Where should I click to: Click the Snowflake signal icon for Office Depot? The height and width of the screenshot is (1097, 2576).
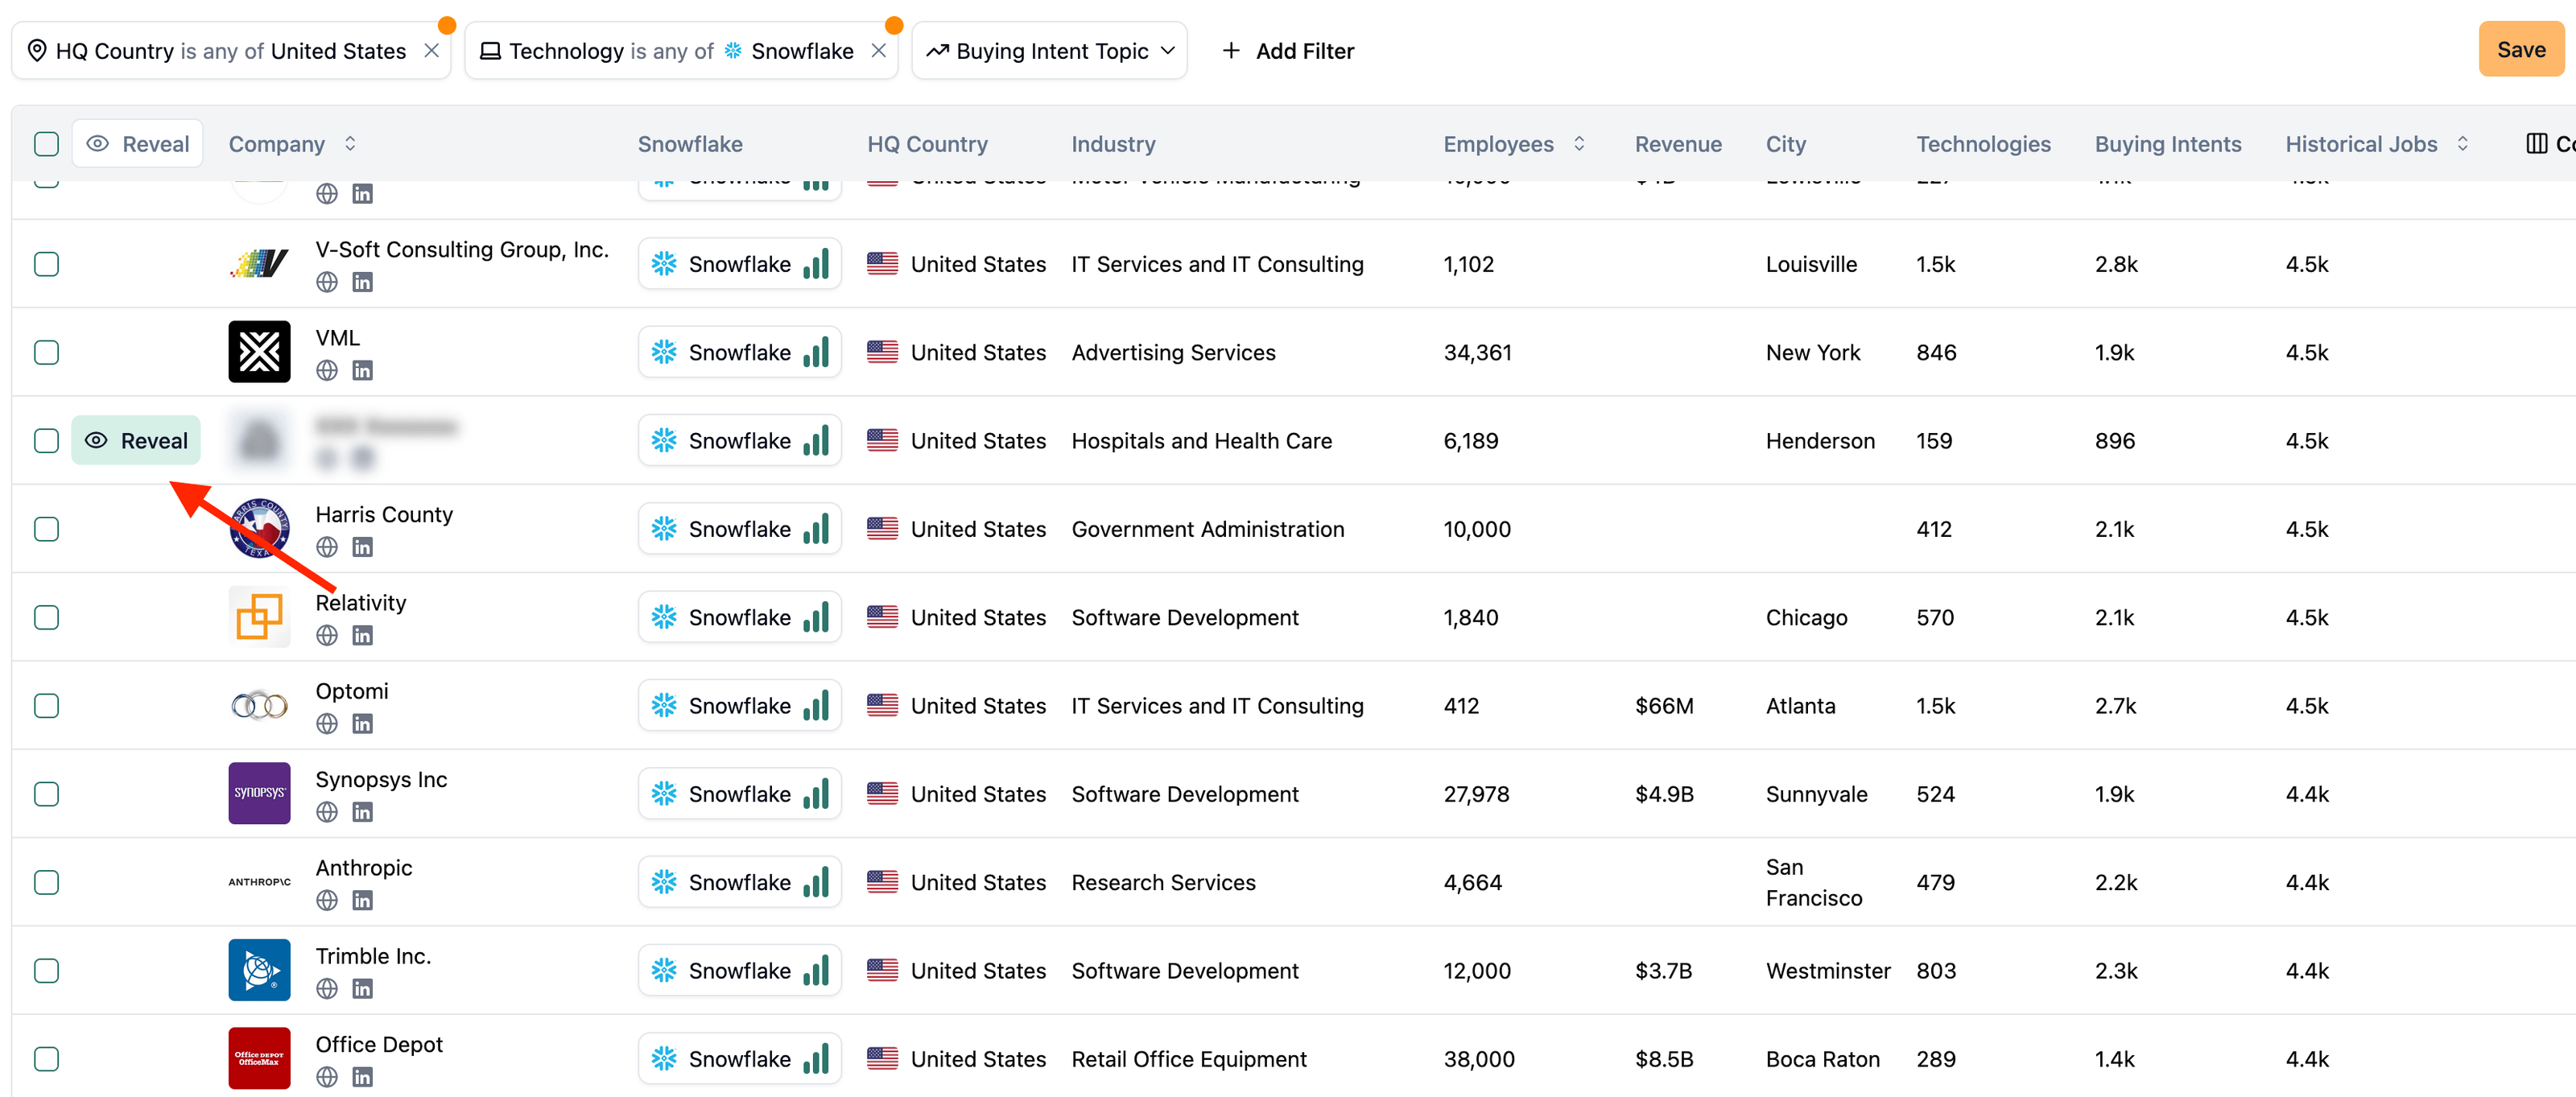pos(816,1058)
